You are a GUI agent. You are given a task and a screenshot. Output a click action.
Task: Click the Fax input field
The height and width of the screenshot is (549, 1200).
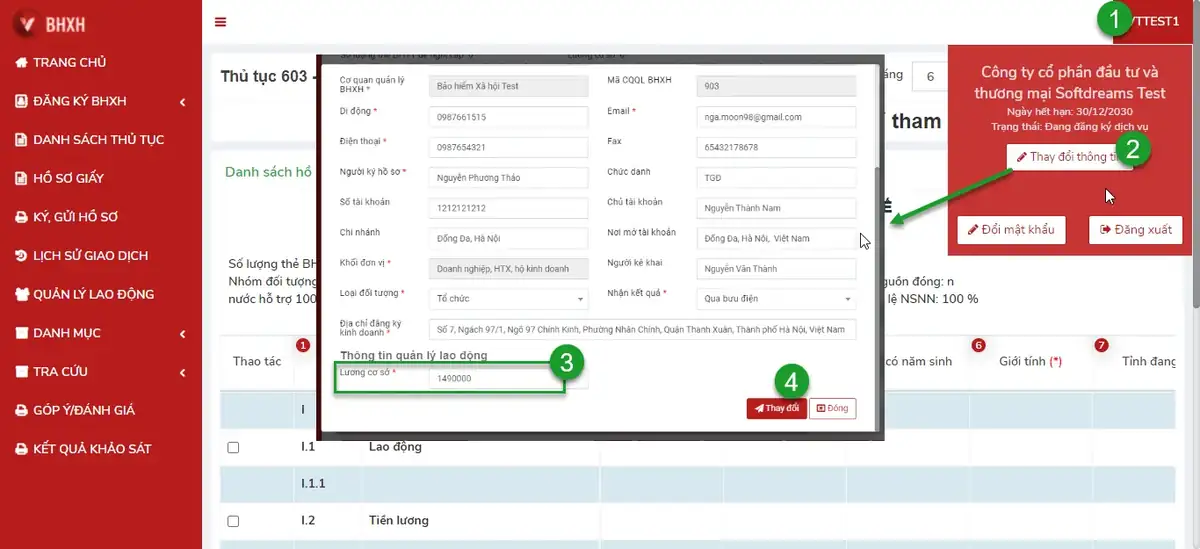[x=776, y=147]
